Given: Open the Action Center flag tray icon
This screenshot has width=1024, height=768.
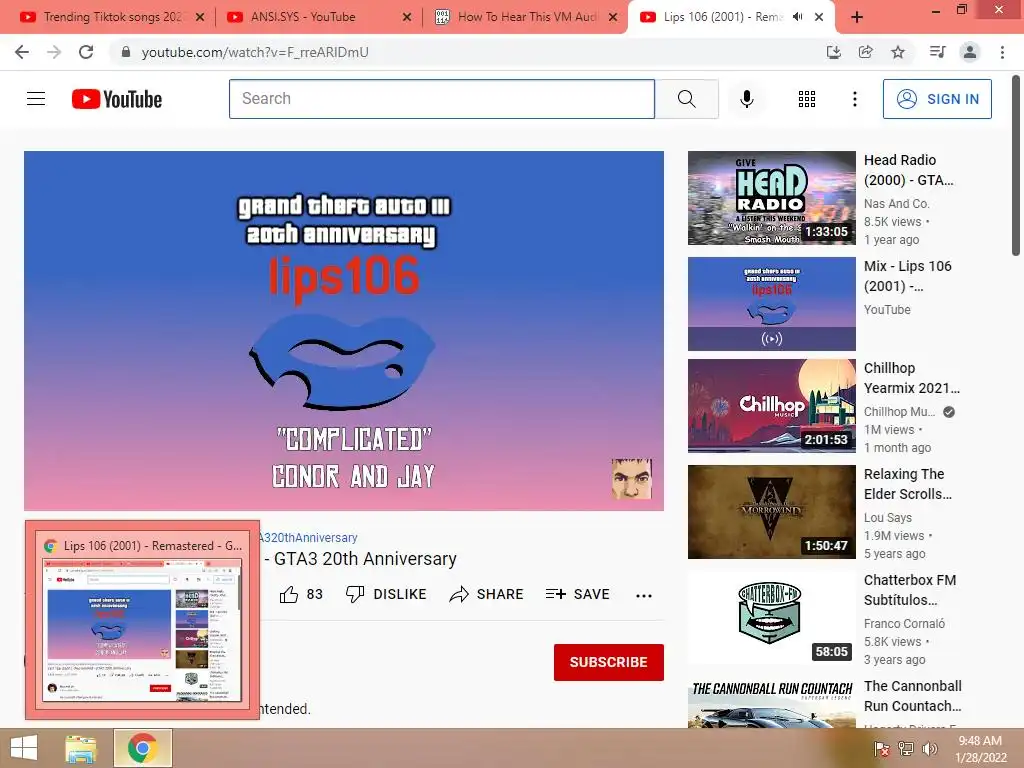Looking at the screenshot, I should 881,748.
